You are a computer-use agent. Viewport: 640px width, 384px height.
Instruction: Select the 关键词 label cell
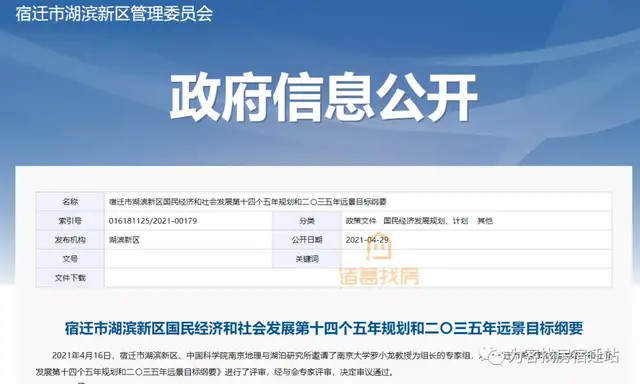click(x=307, y=259)
